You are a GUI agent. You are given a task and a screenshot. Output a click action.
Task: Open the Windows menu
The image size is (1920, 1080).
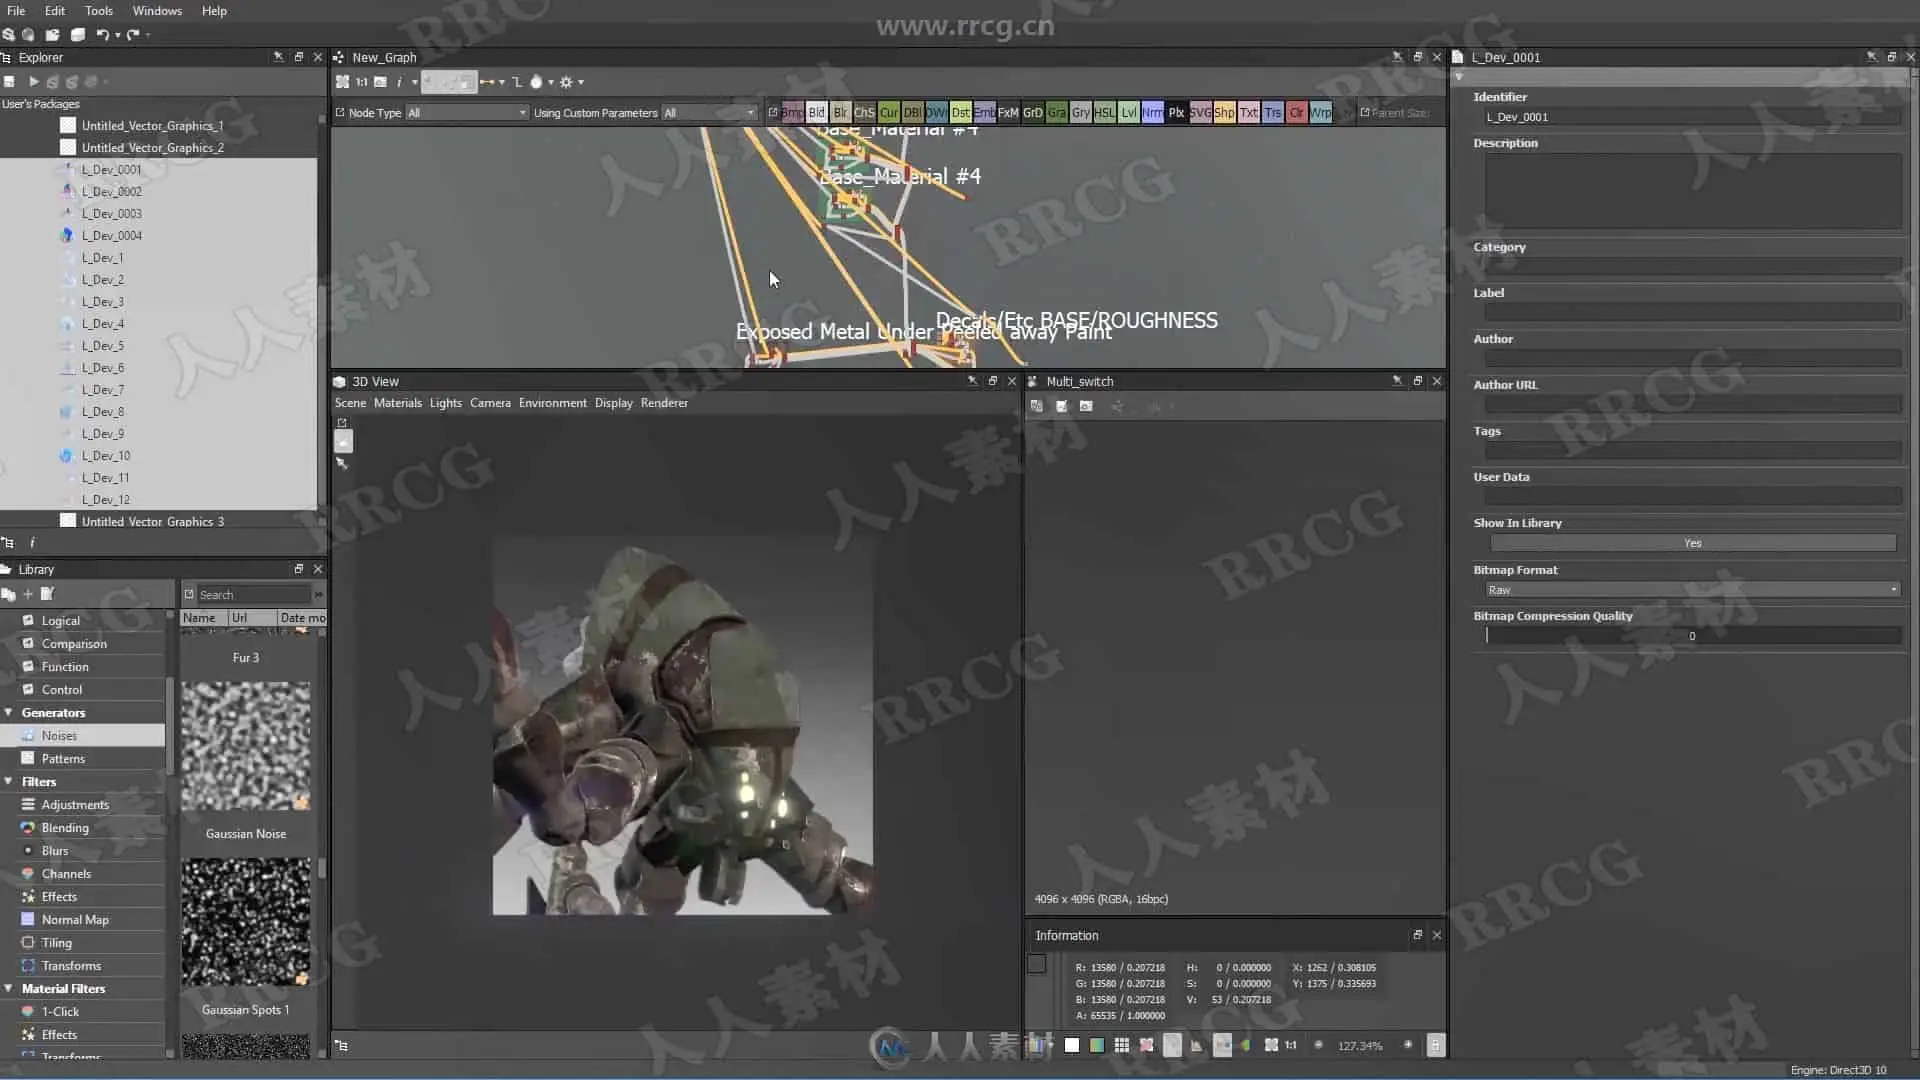(x=157, y=11)
